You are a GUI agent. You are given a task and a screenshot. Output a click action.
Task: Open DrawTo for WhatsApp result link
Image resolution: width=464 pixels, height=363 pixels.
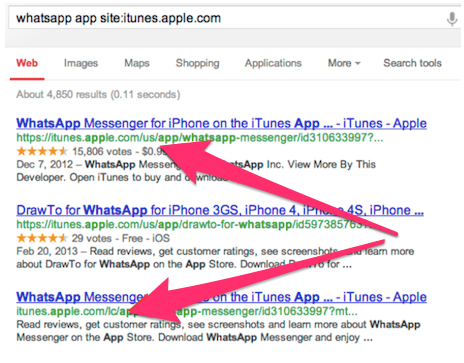(220, 210)
